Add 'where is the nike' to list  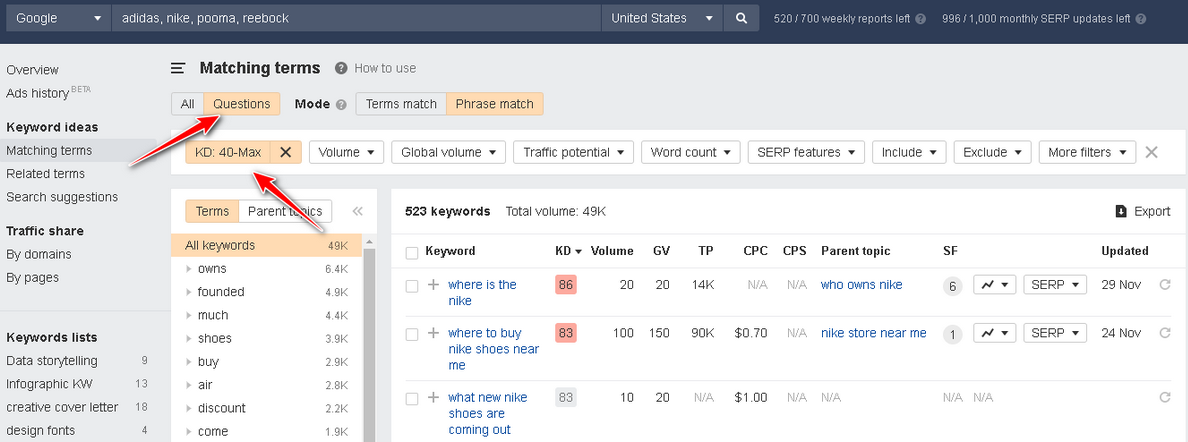point(433,285)
